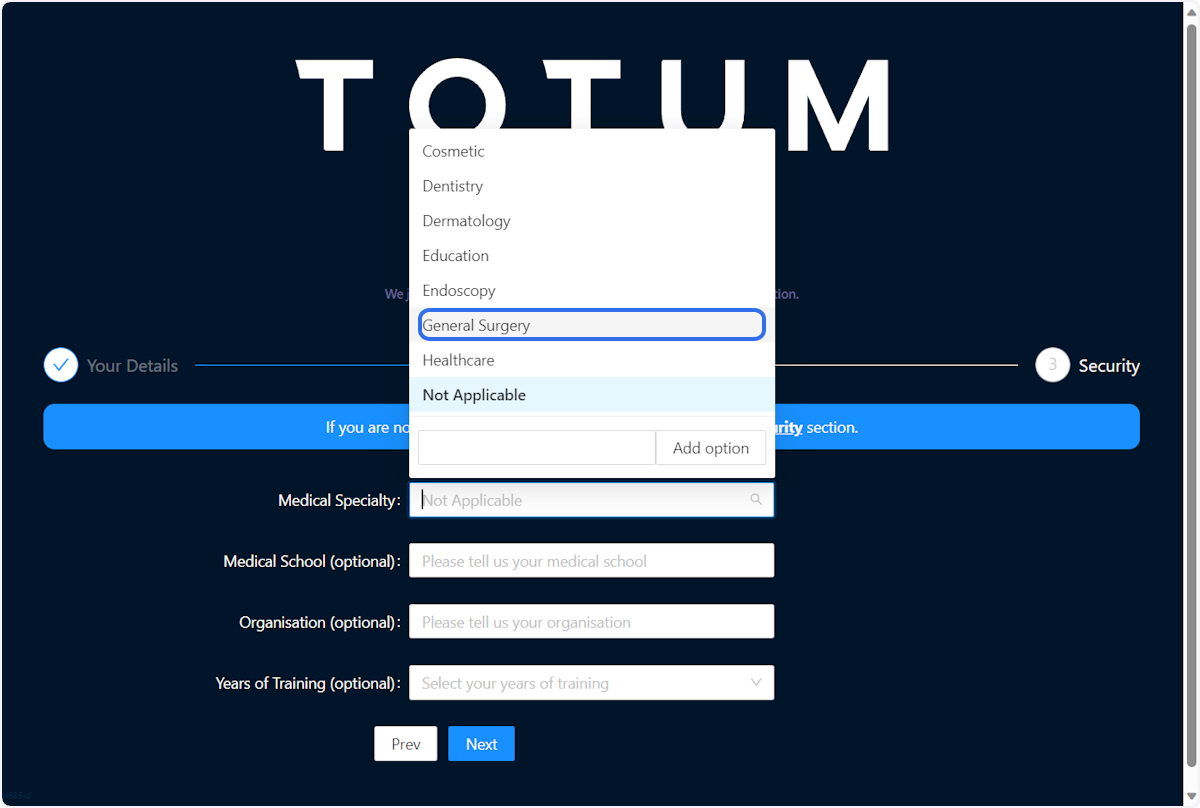Click the Your Details step label
This screenshot has width=1200, height=808.
[132, 366]
